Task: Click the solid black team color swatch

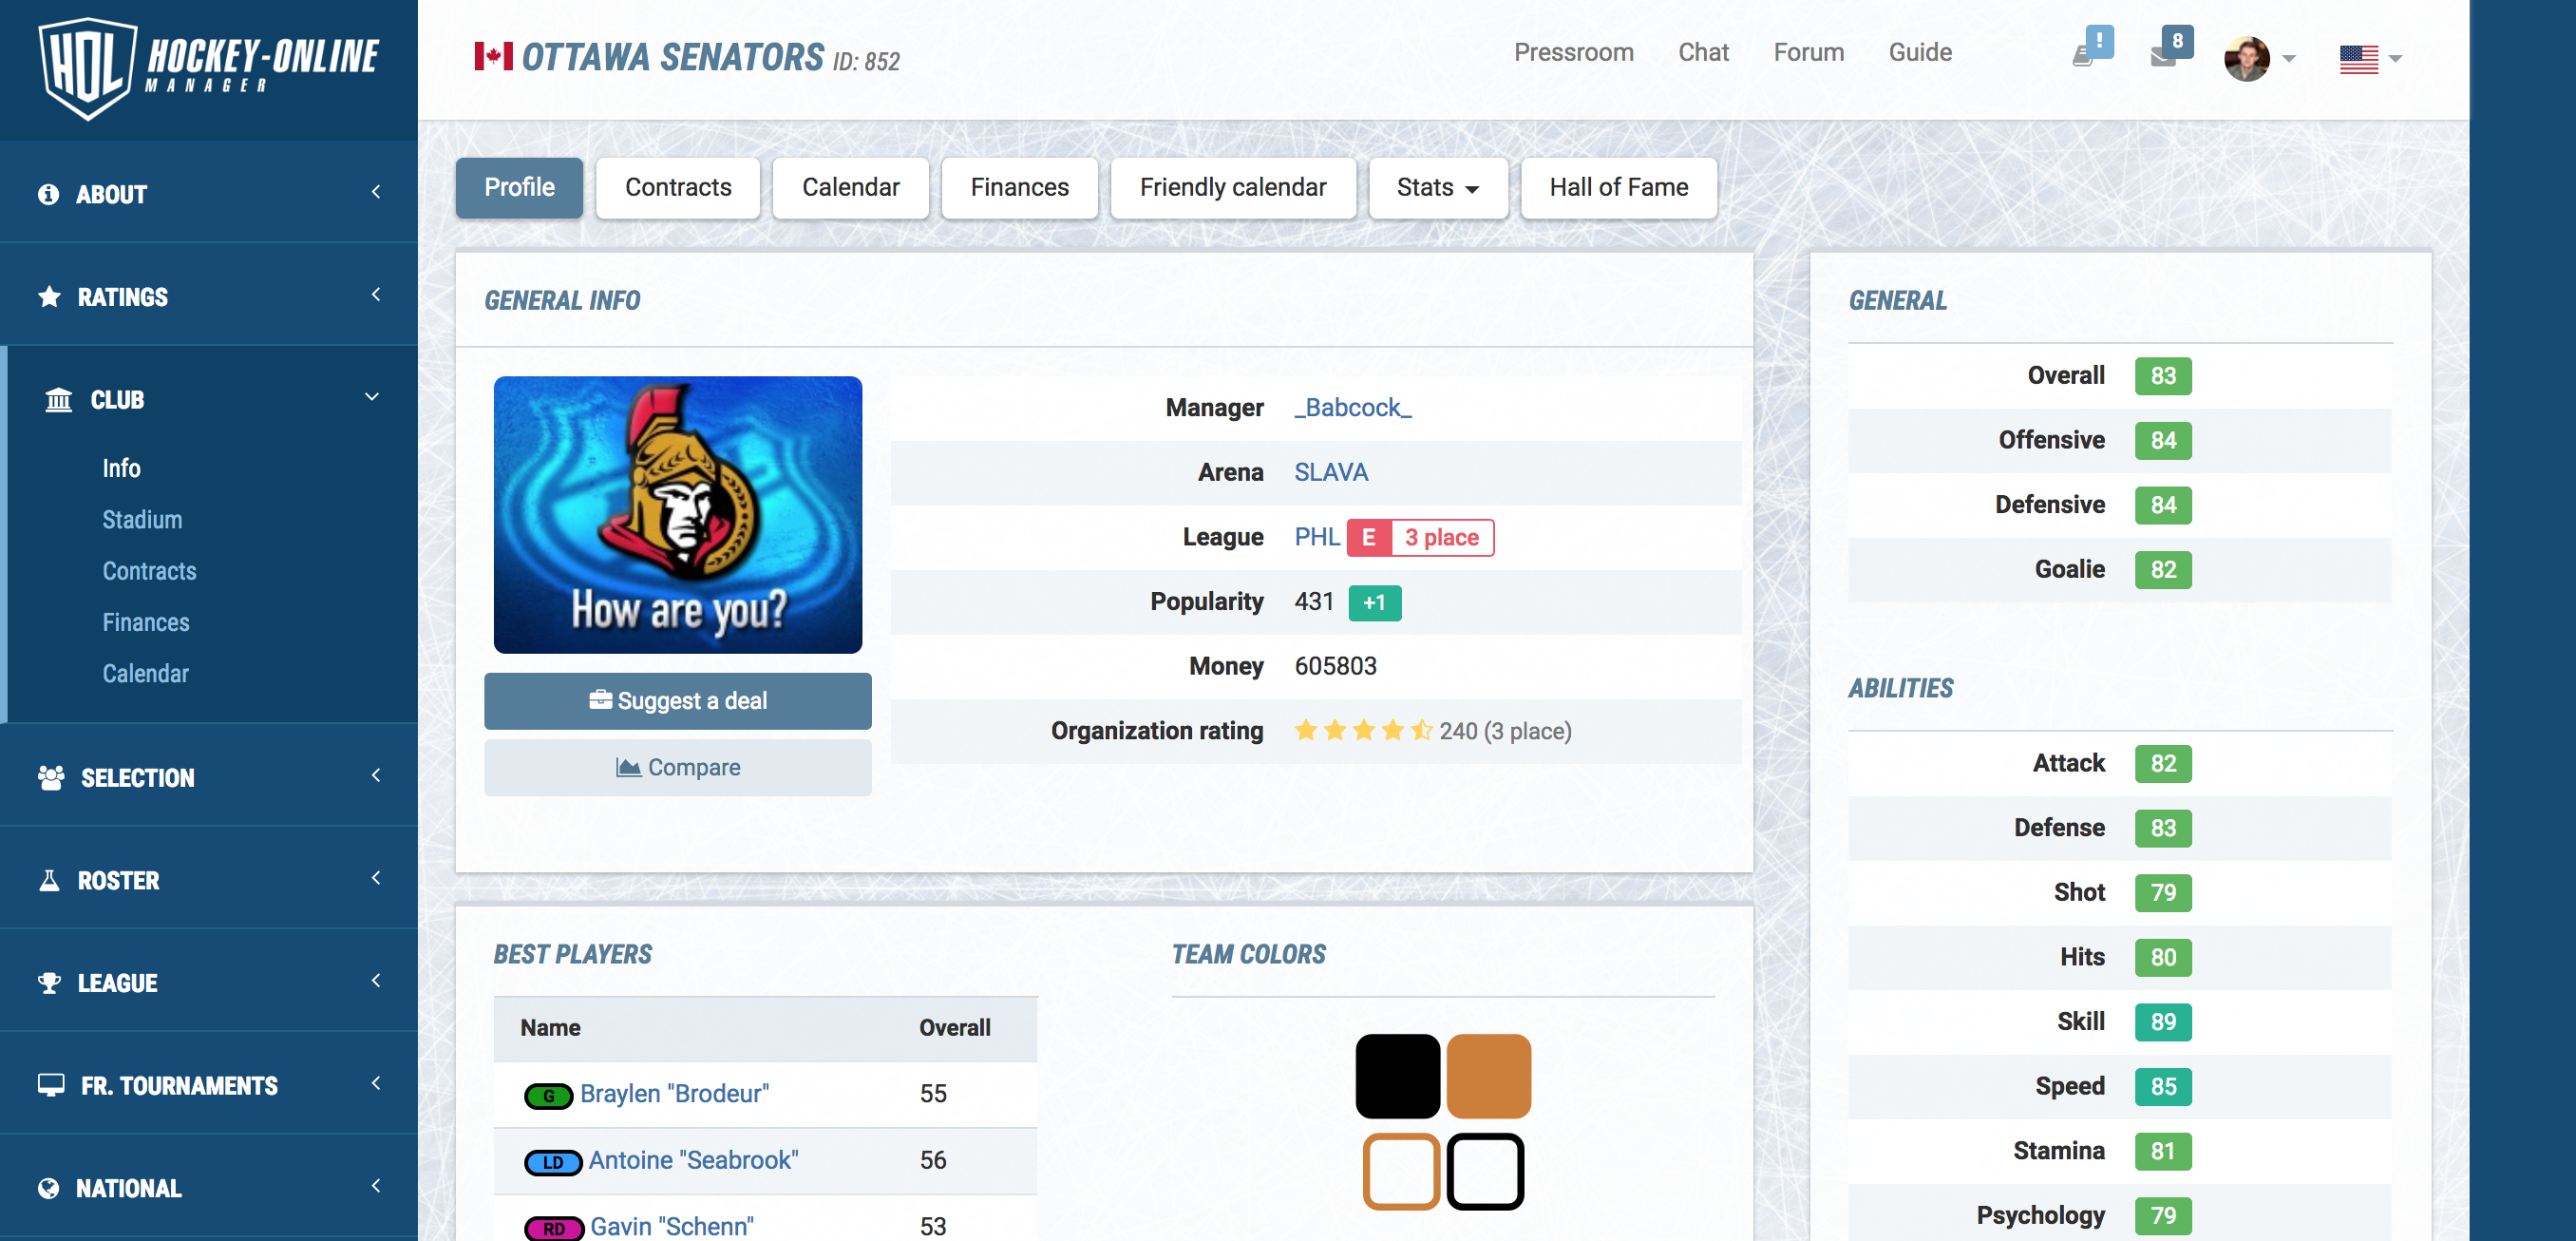Action: [1398, 1077]
